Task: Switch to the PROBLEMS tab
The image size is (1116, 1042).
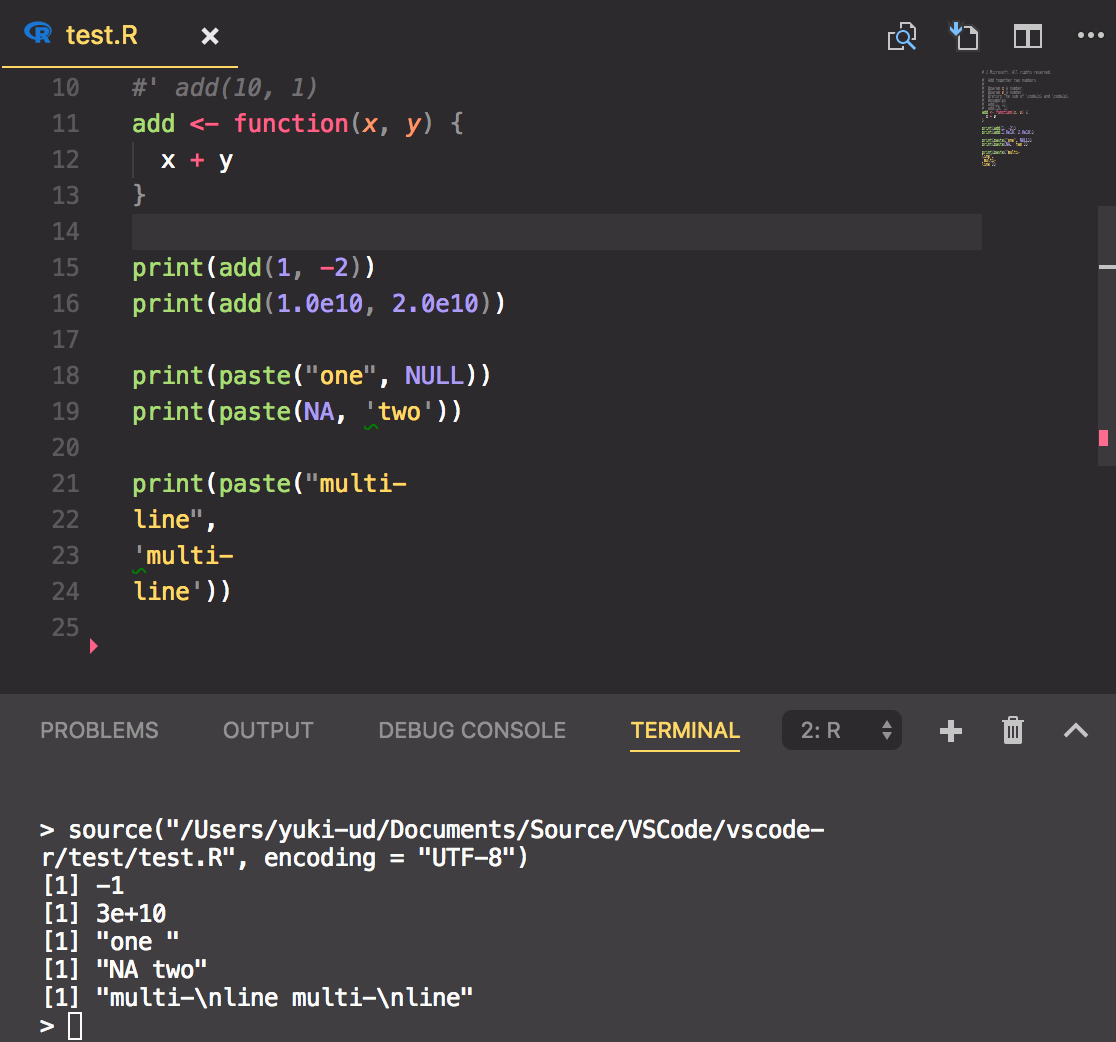Action: [x=98, y=730]
